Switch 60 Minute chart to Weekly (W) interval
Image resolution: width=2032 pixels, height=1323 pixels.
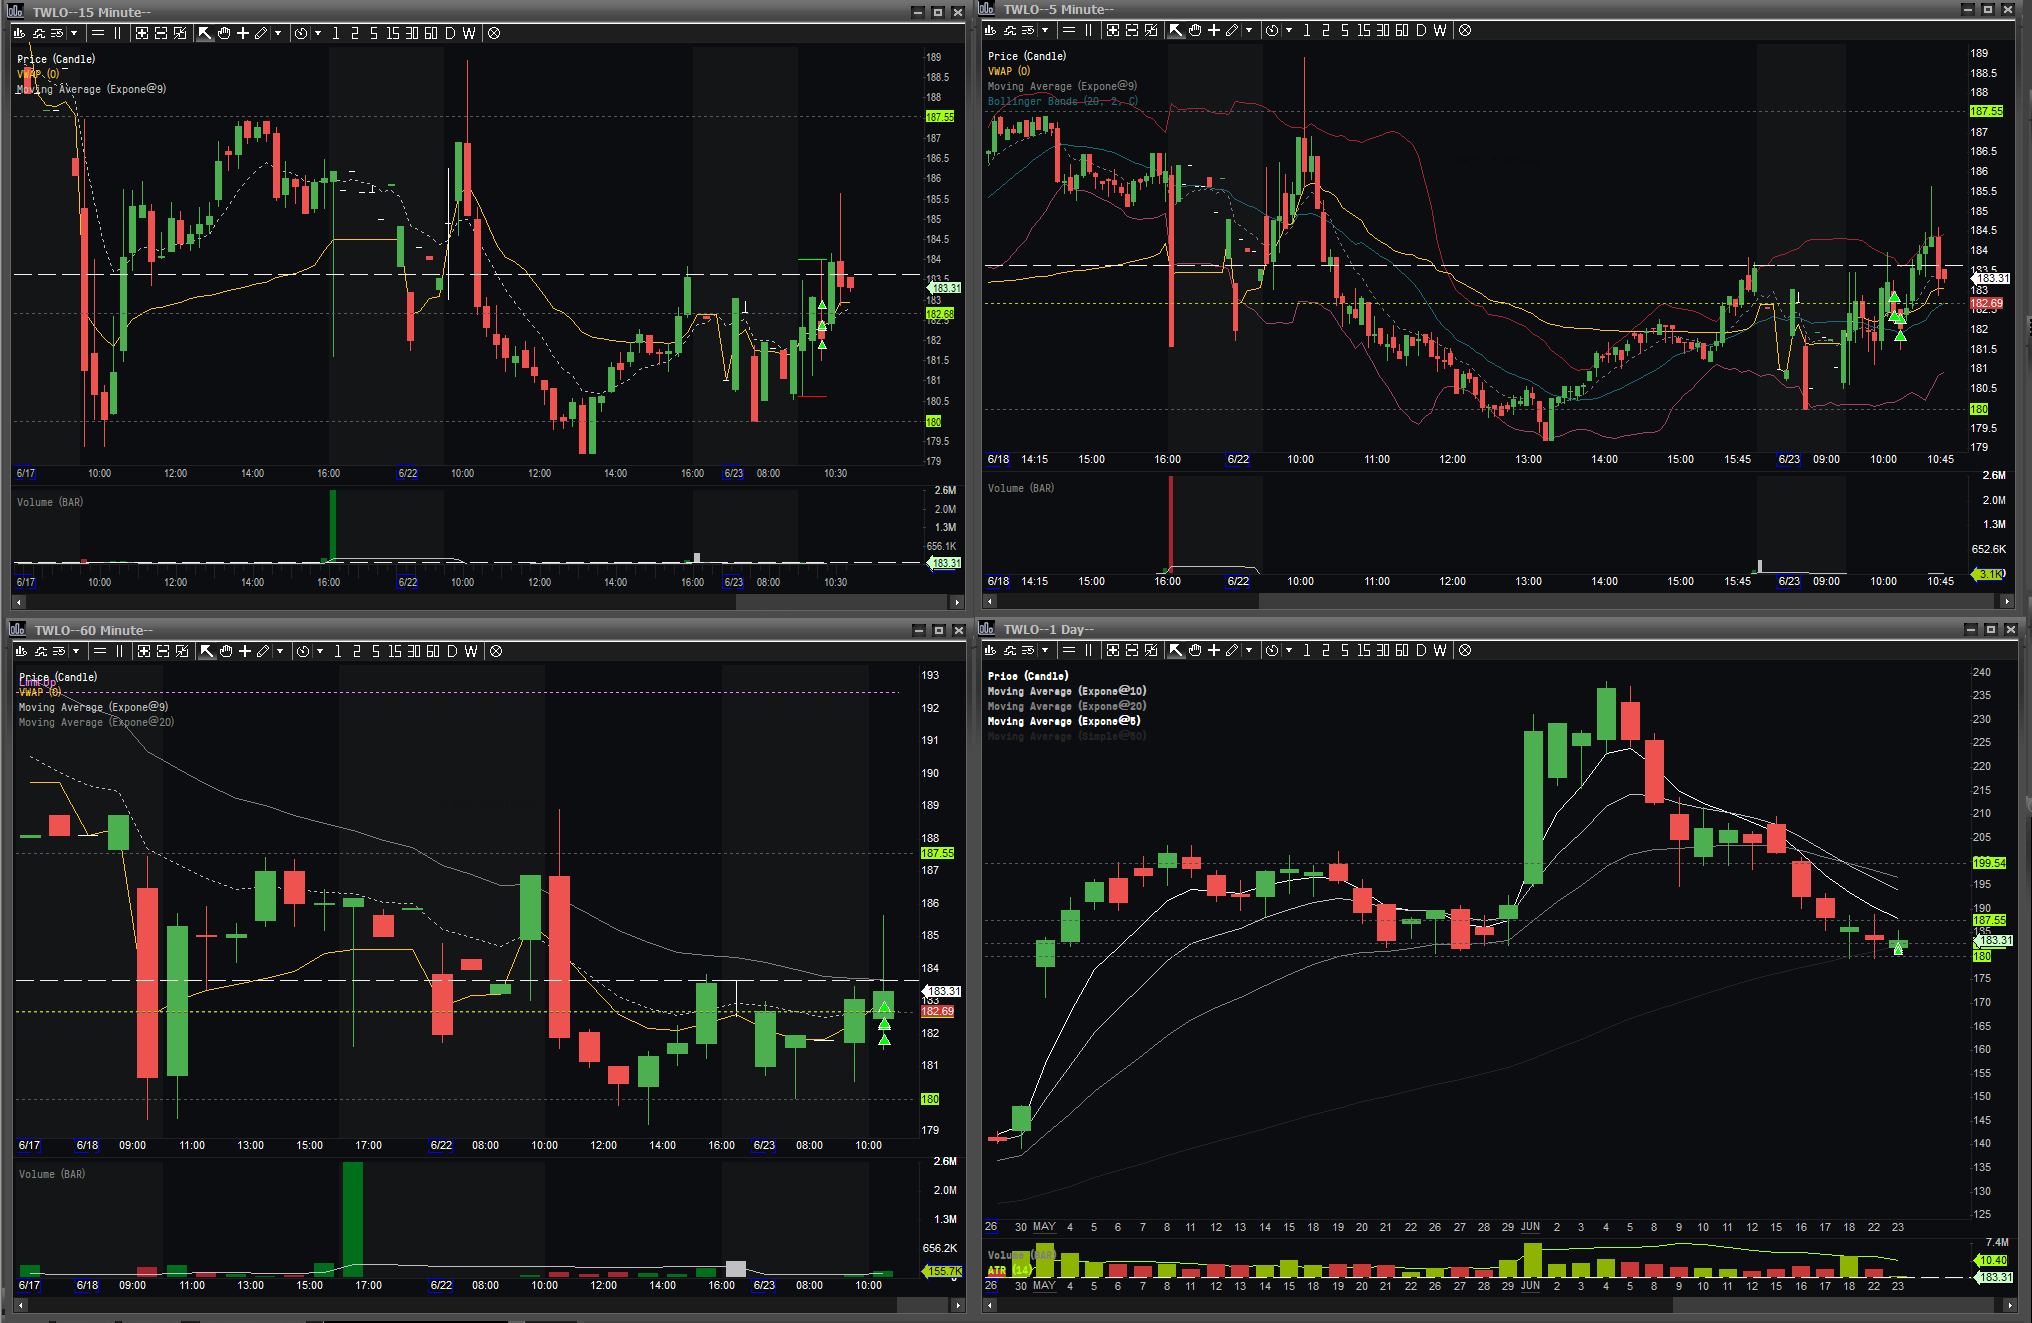point(471,651)
